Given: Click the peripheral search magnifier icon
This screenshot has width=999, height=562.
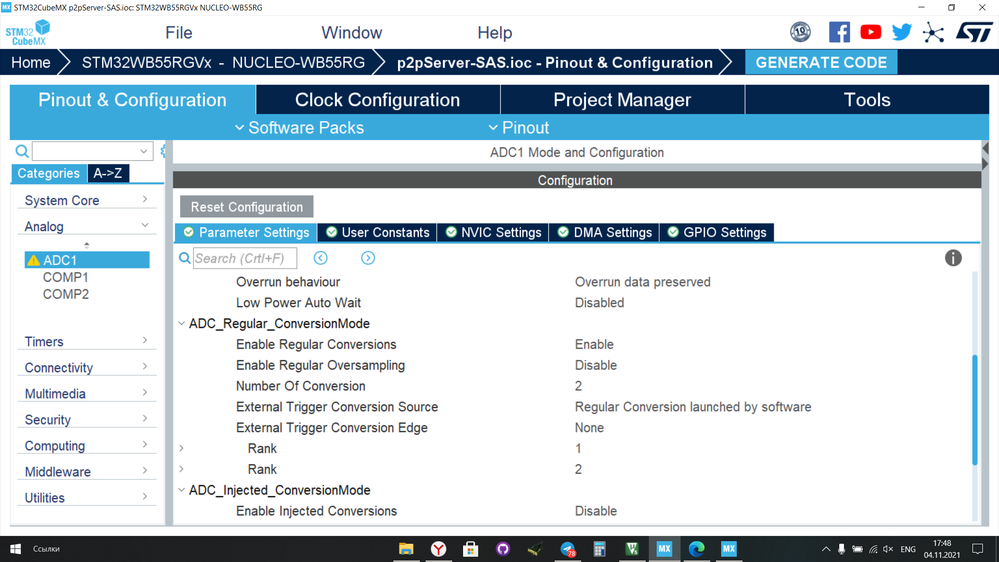Looking at the screenshot, I should click(x=22, y=151).
